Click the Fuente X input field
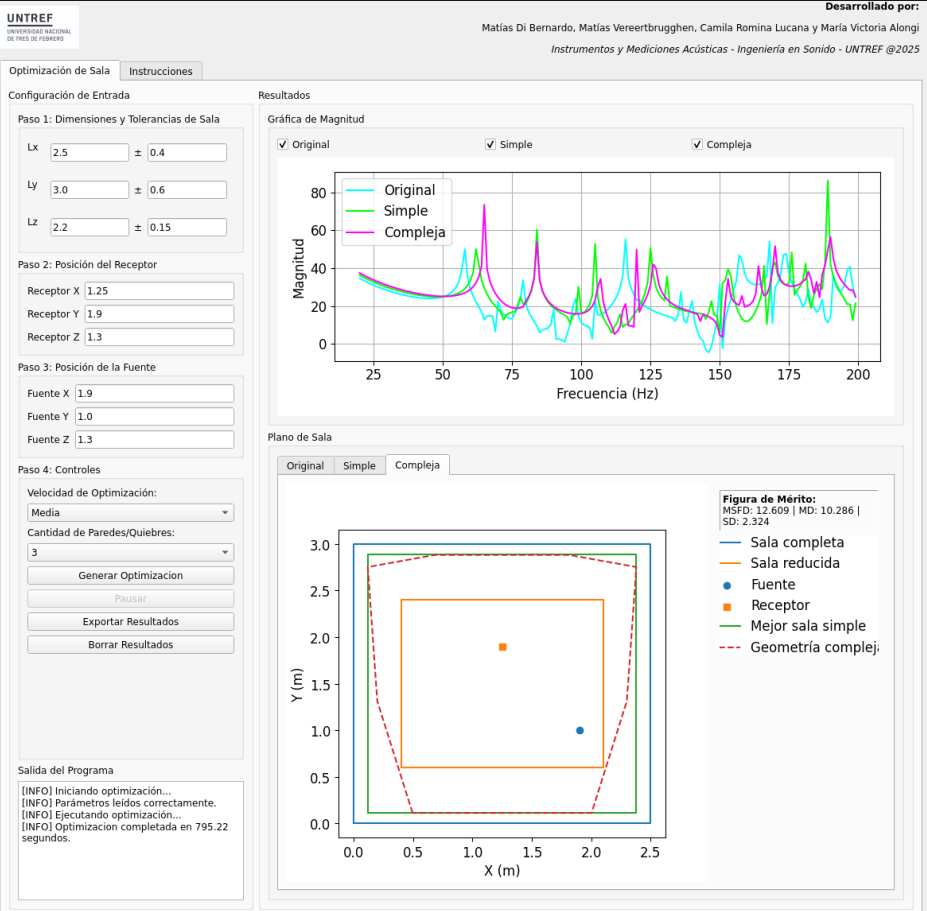This screenshot has height=911, width=927. [154, 393]
